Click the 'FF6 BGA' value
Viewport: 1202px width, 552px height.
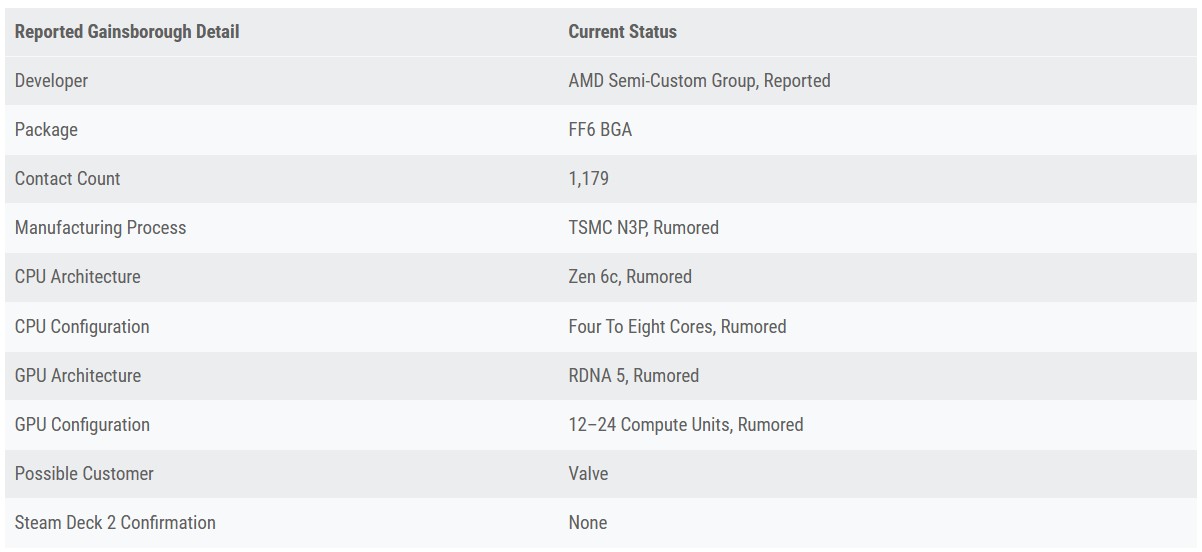tap(600, 130)
